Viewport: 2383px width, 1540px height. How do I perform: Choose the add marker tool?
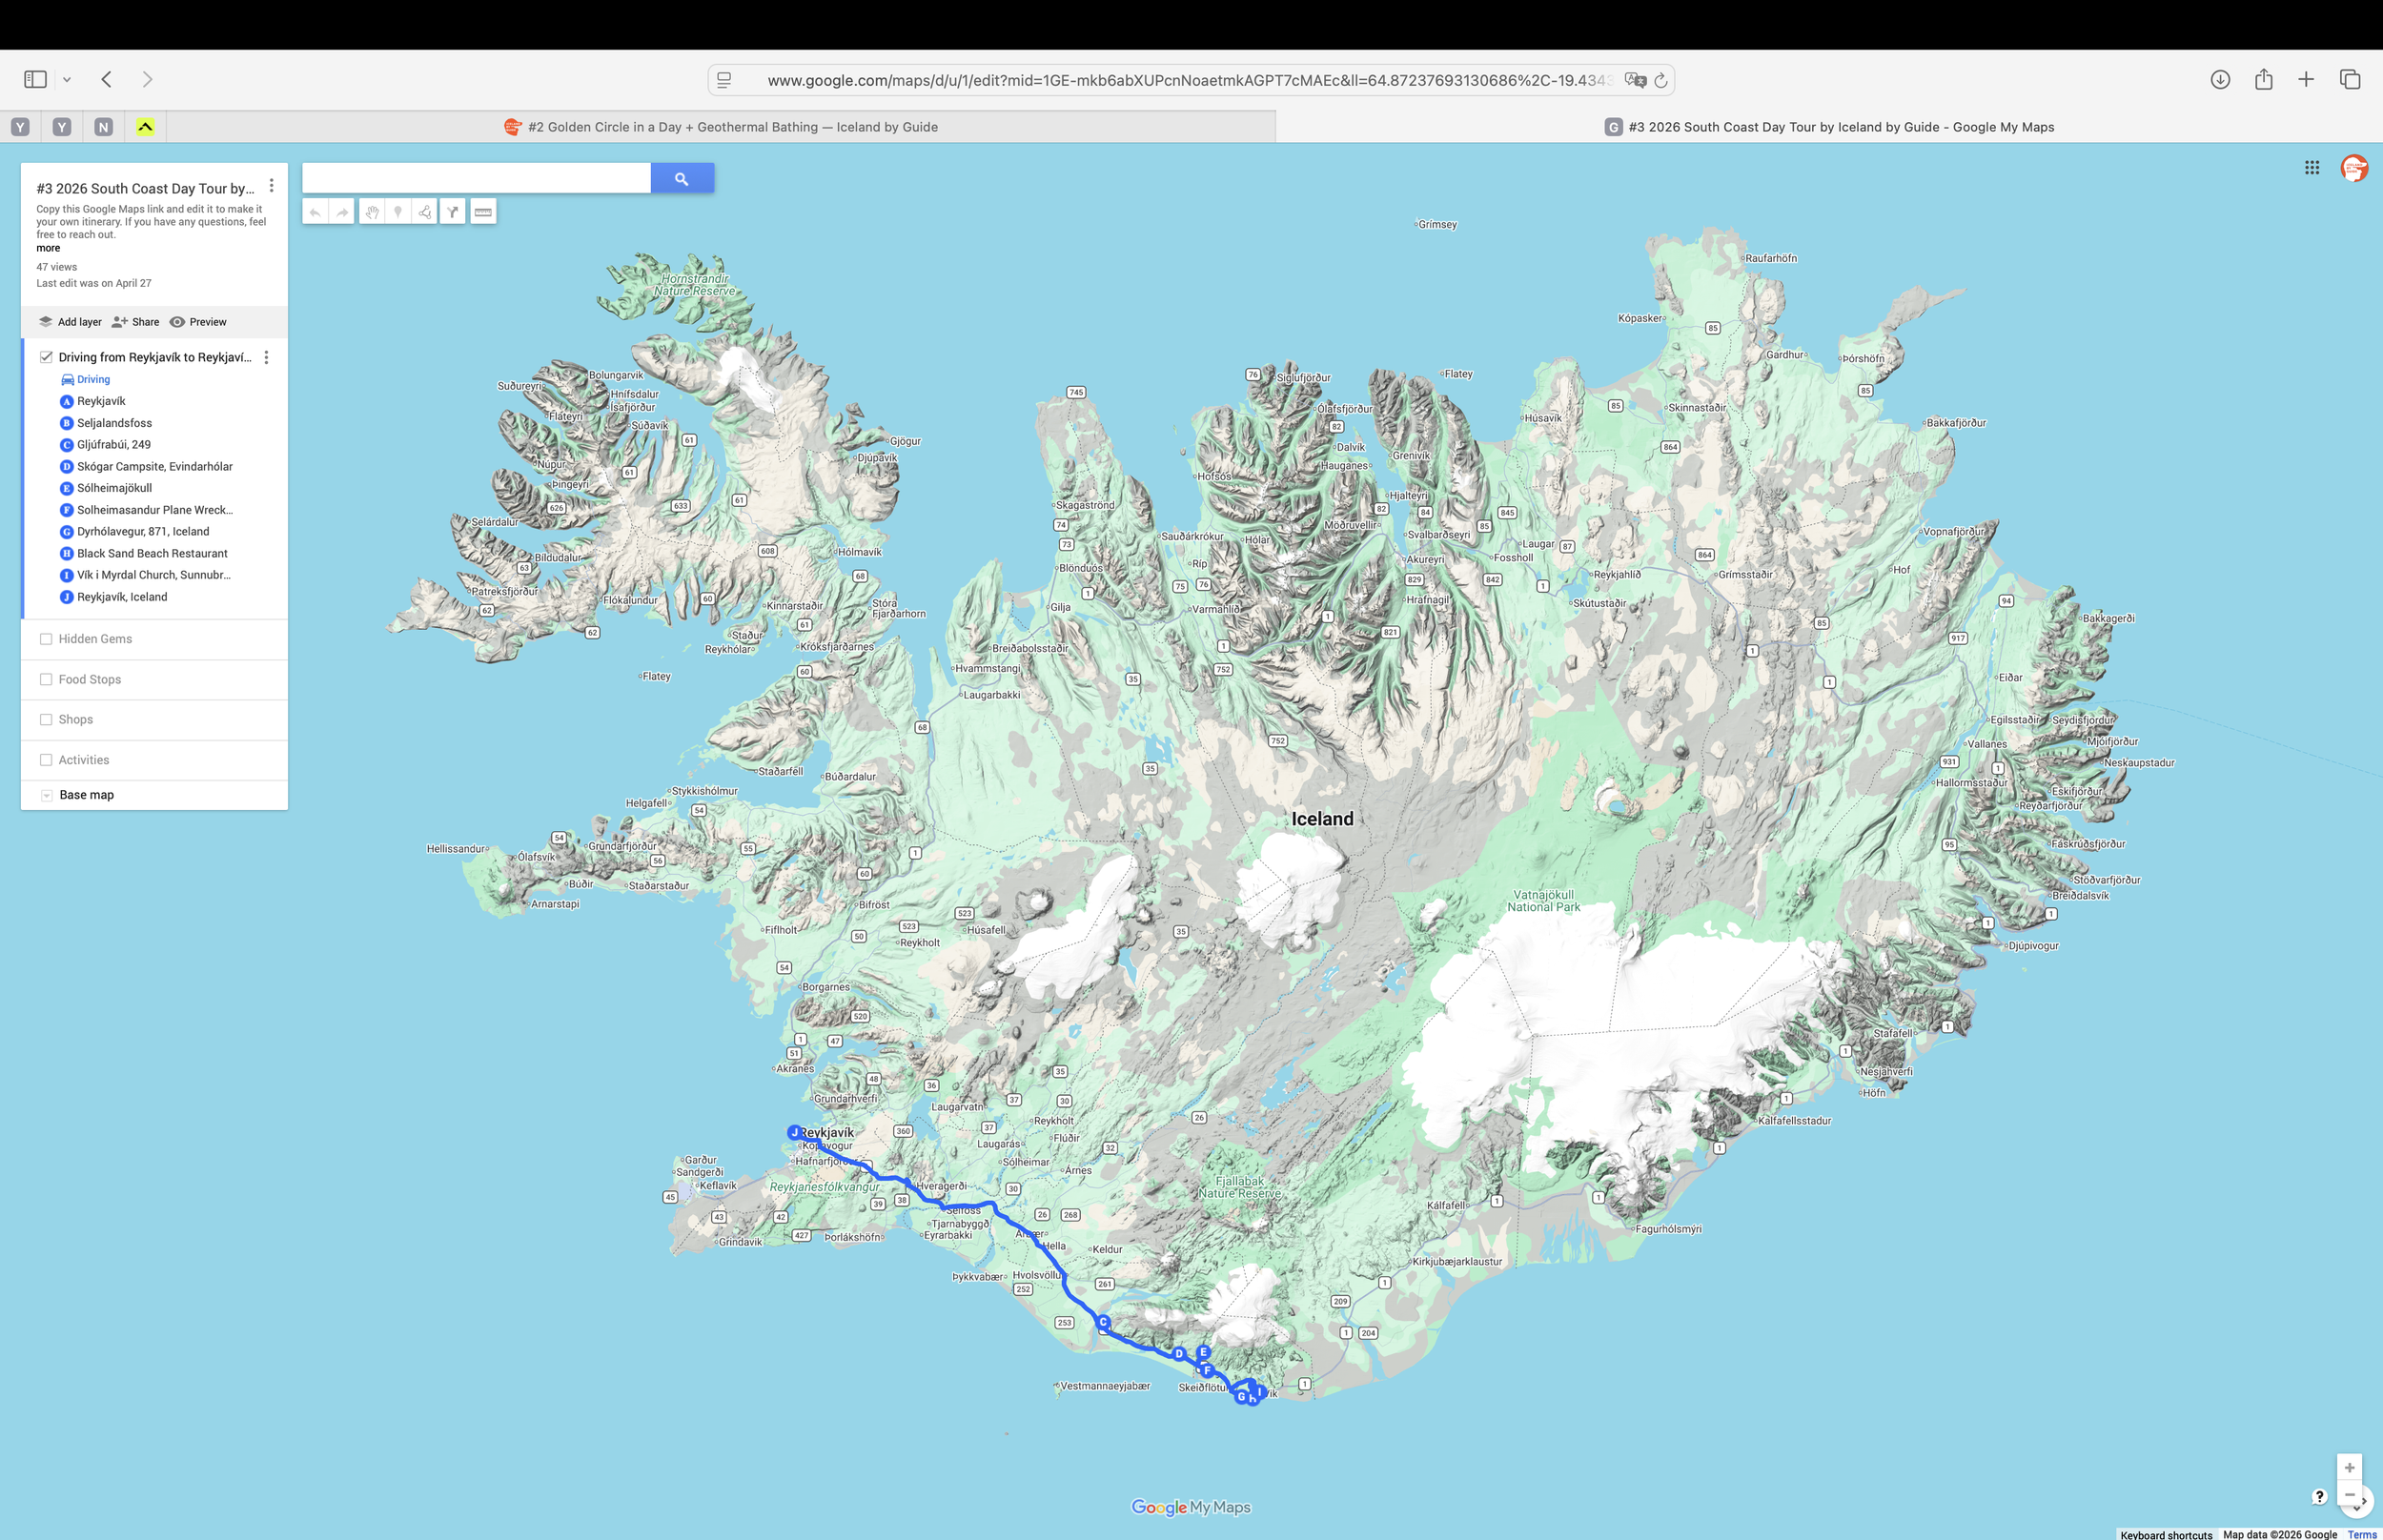click(x=398, y=212)
